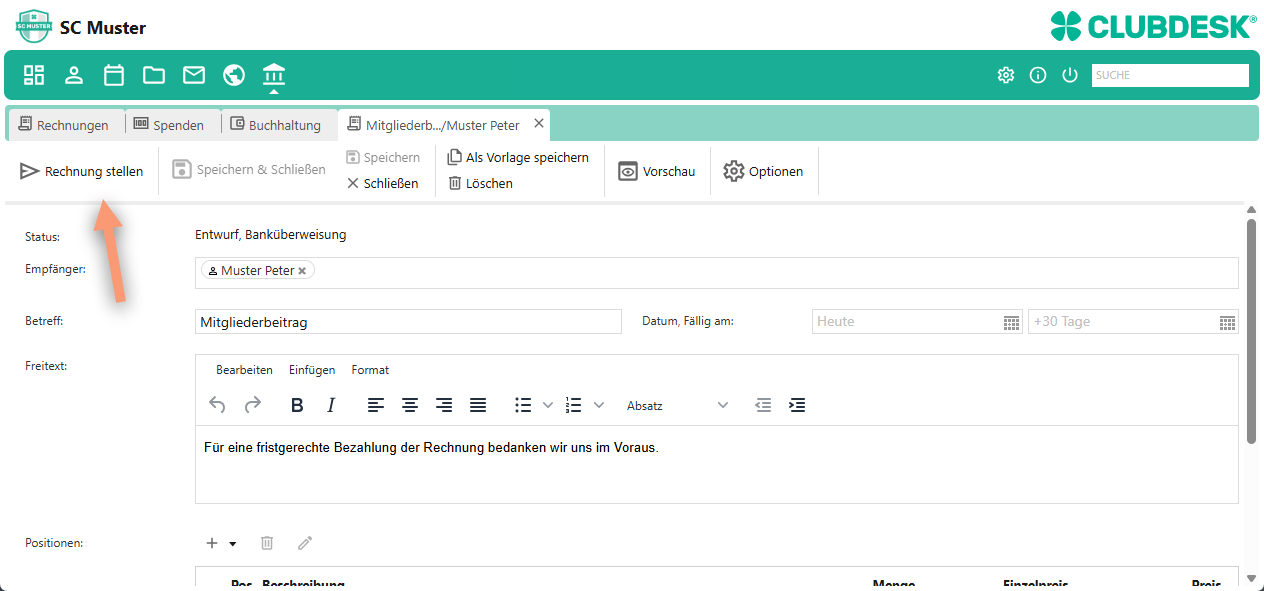Viewport: 1264px width, 591px height.
Task: Open the dashboard overview icon
Action: (x=34, y=74)
